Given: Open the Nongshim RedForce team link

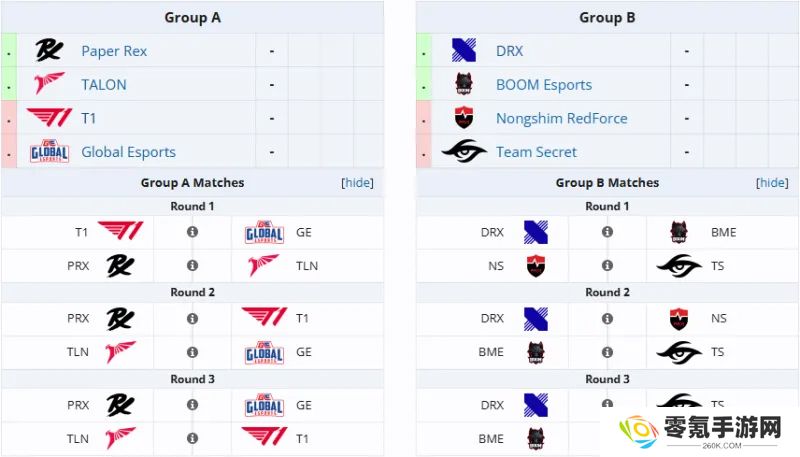Looking at the screenshot, I should coord(562,118).
